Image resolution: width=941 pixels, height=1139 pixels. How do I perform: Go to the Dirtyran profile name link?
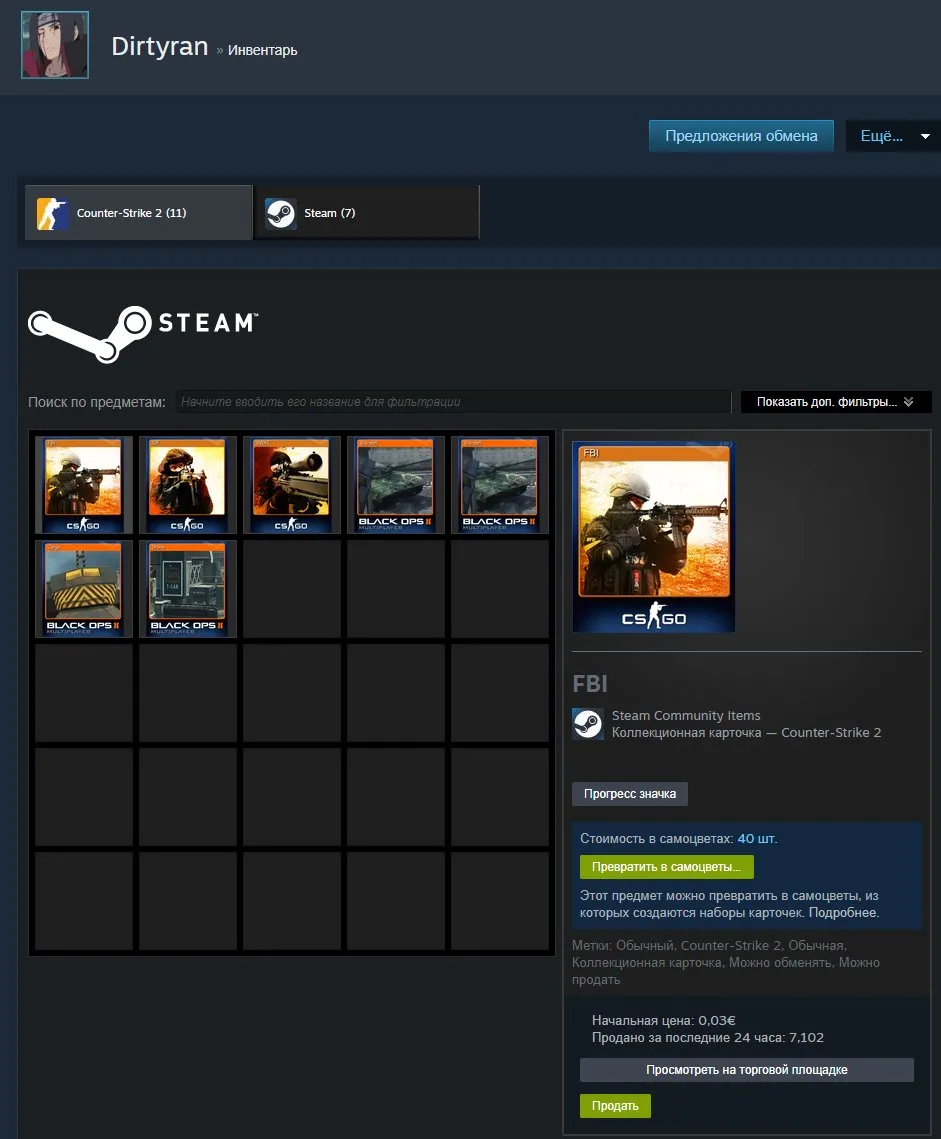pos(160,46)
